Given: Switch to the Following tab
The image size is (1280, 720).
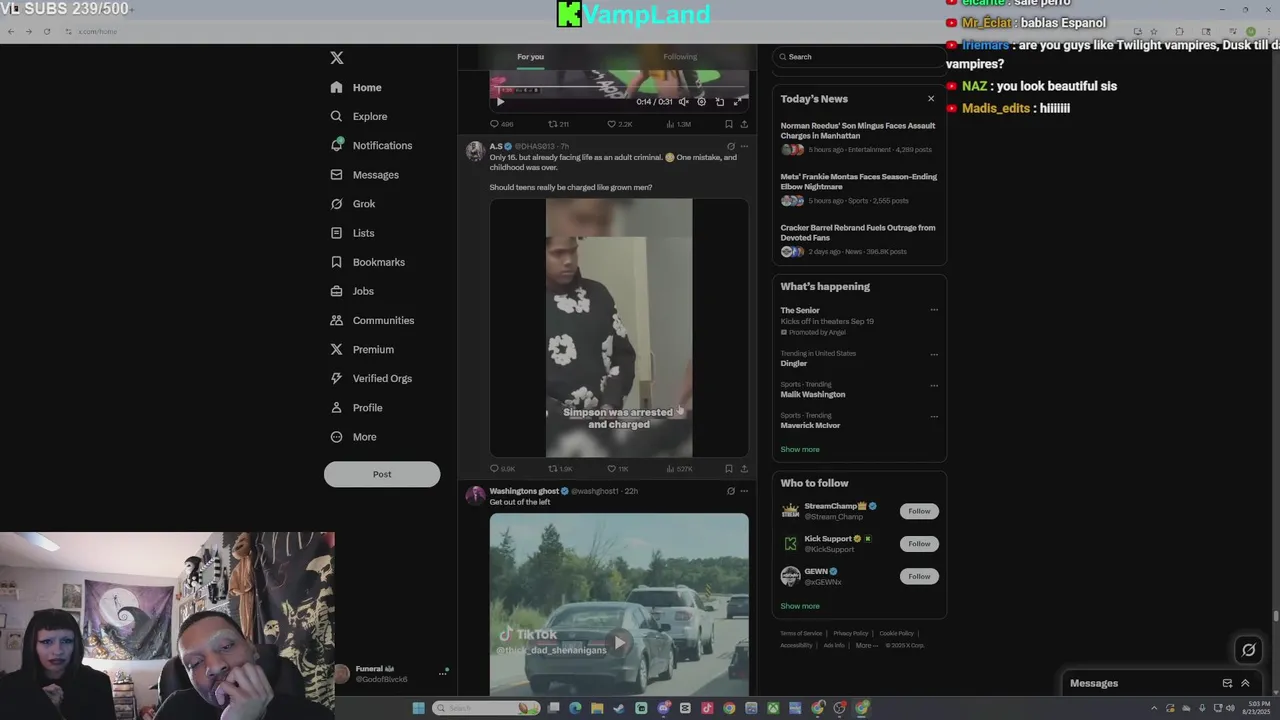Looking at the screenshot, I should (x=680, y=57).
